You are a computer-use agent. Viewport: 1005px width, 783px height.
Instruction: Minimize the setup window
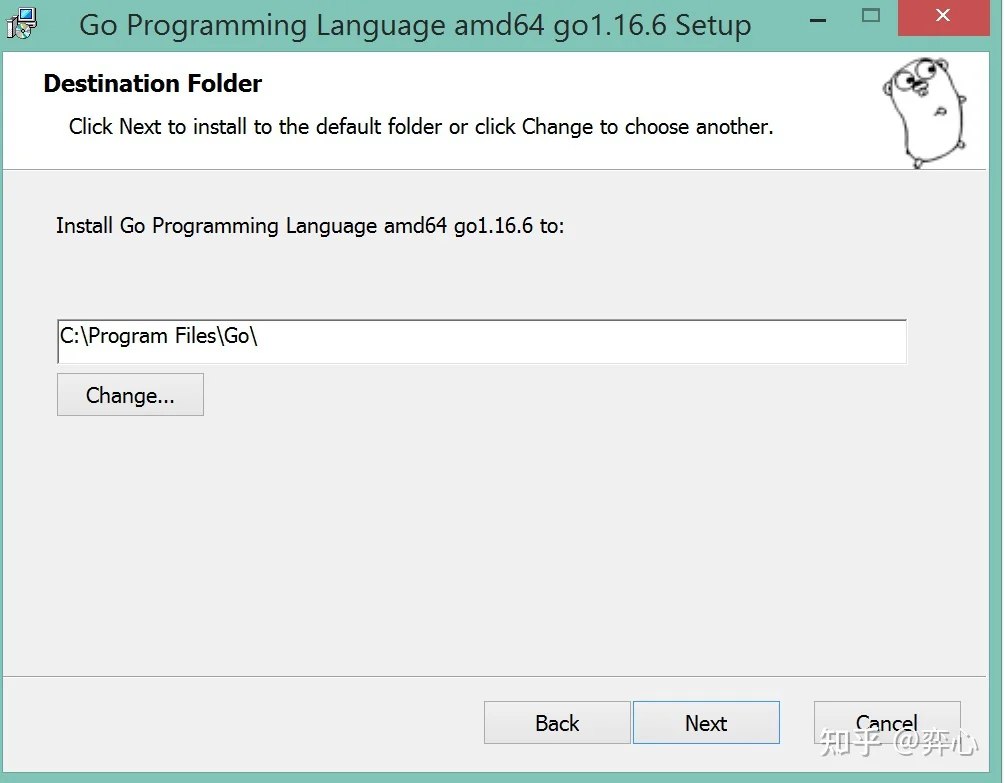point(817,19)
